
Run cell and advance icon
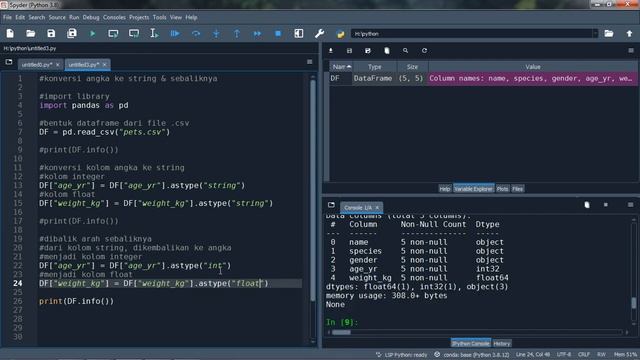coord(134,33)
